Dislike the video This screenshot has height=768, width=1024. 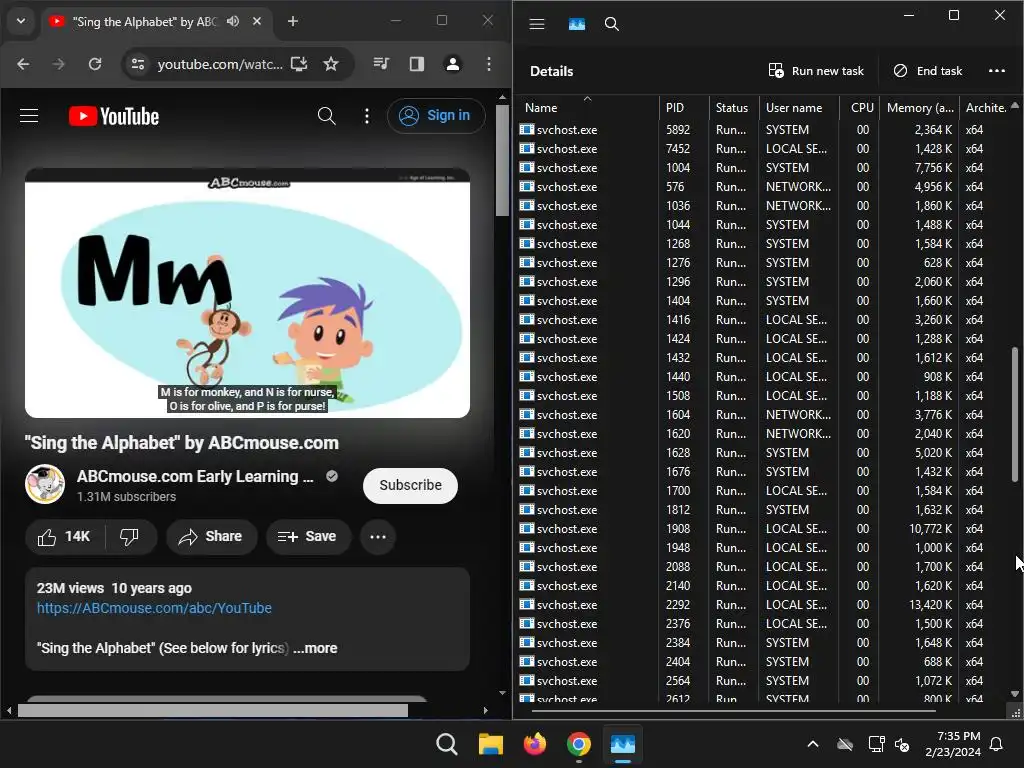(129, 537)
